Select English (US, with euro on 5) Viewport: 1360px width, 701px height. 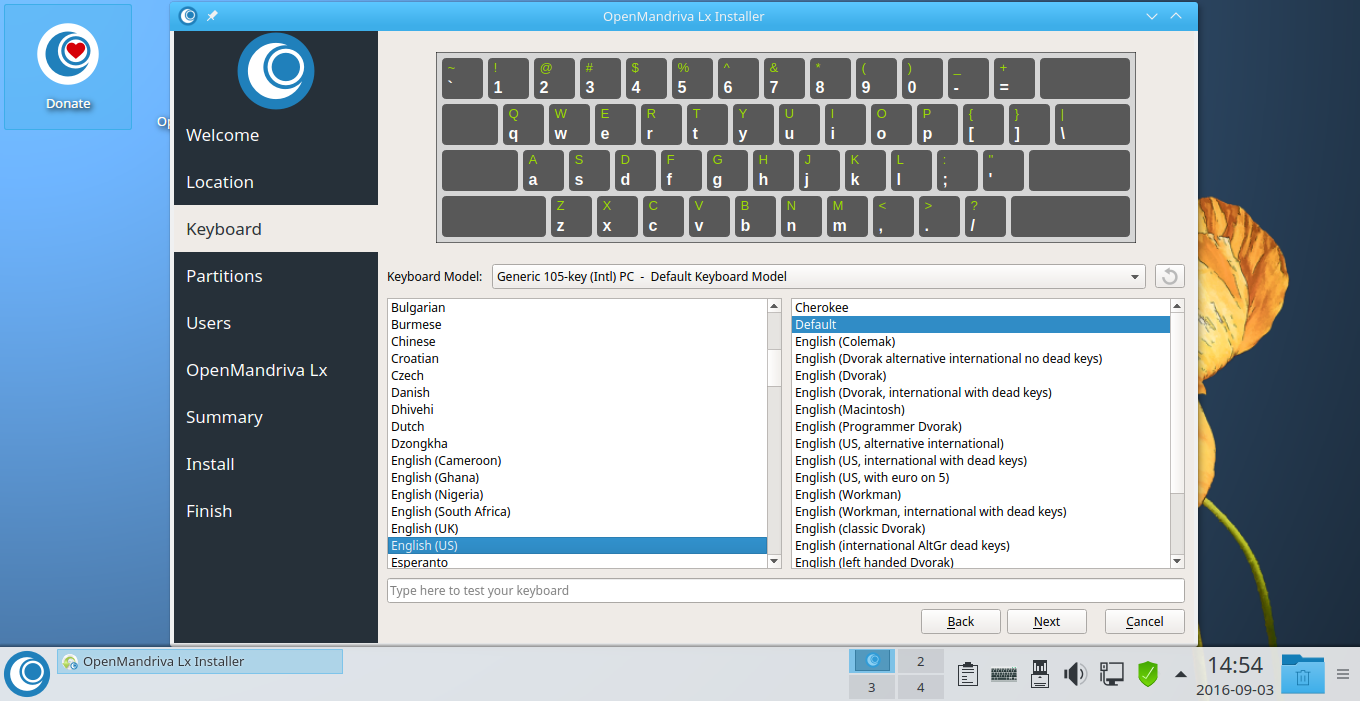click(x=980, y=477)
